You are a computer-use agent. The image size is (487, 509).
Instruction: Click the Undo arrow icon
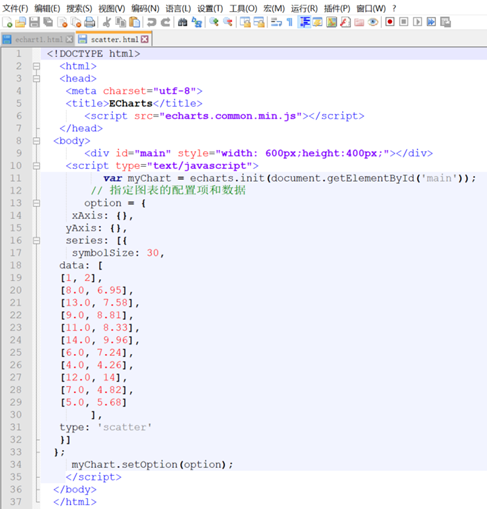152,22
